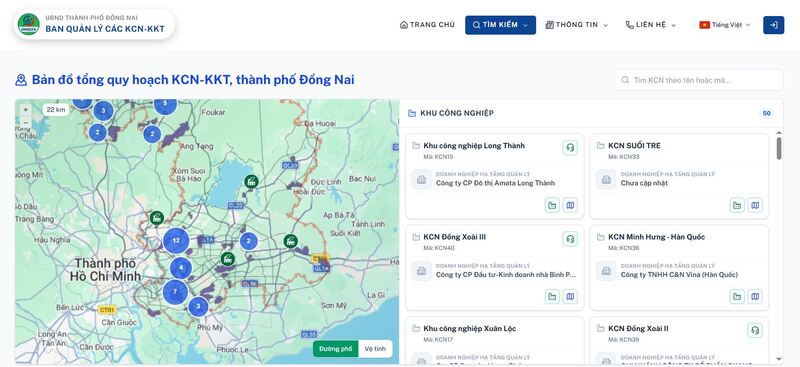This screenshot has width=800, height=367.
Task: Select Đường phố street map view
Action: [x=336, y=349]
